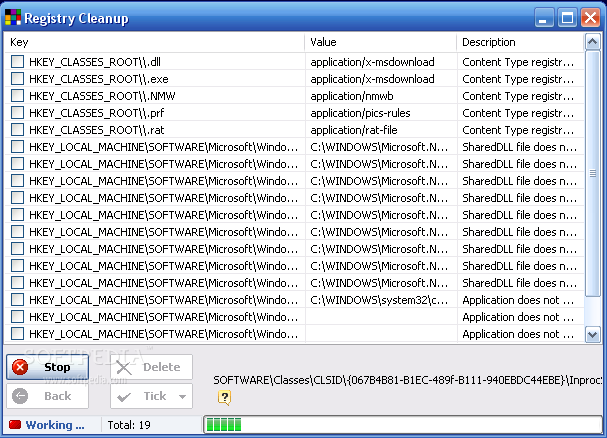Screen dimensions: 607x438
Task: Sort by the Key column header
Action: [x=154, y=42]
